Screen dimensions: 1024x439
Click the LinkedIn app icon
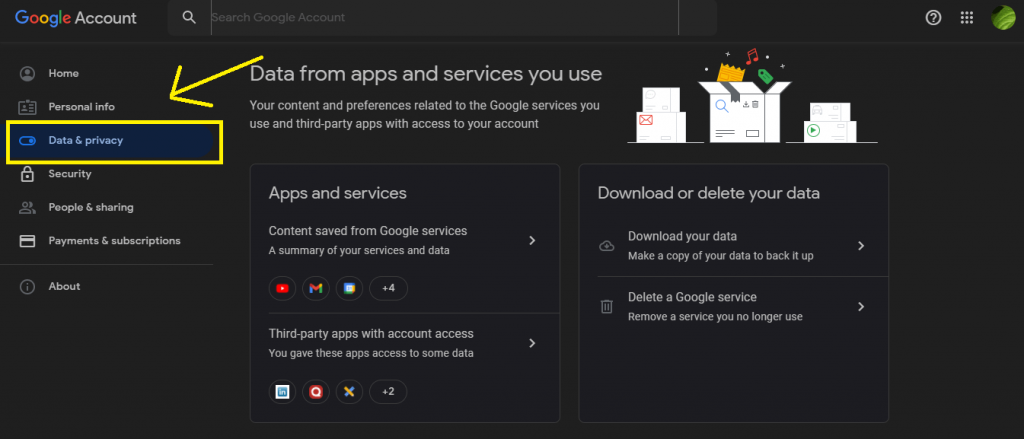click(x=282, y=391)
